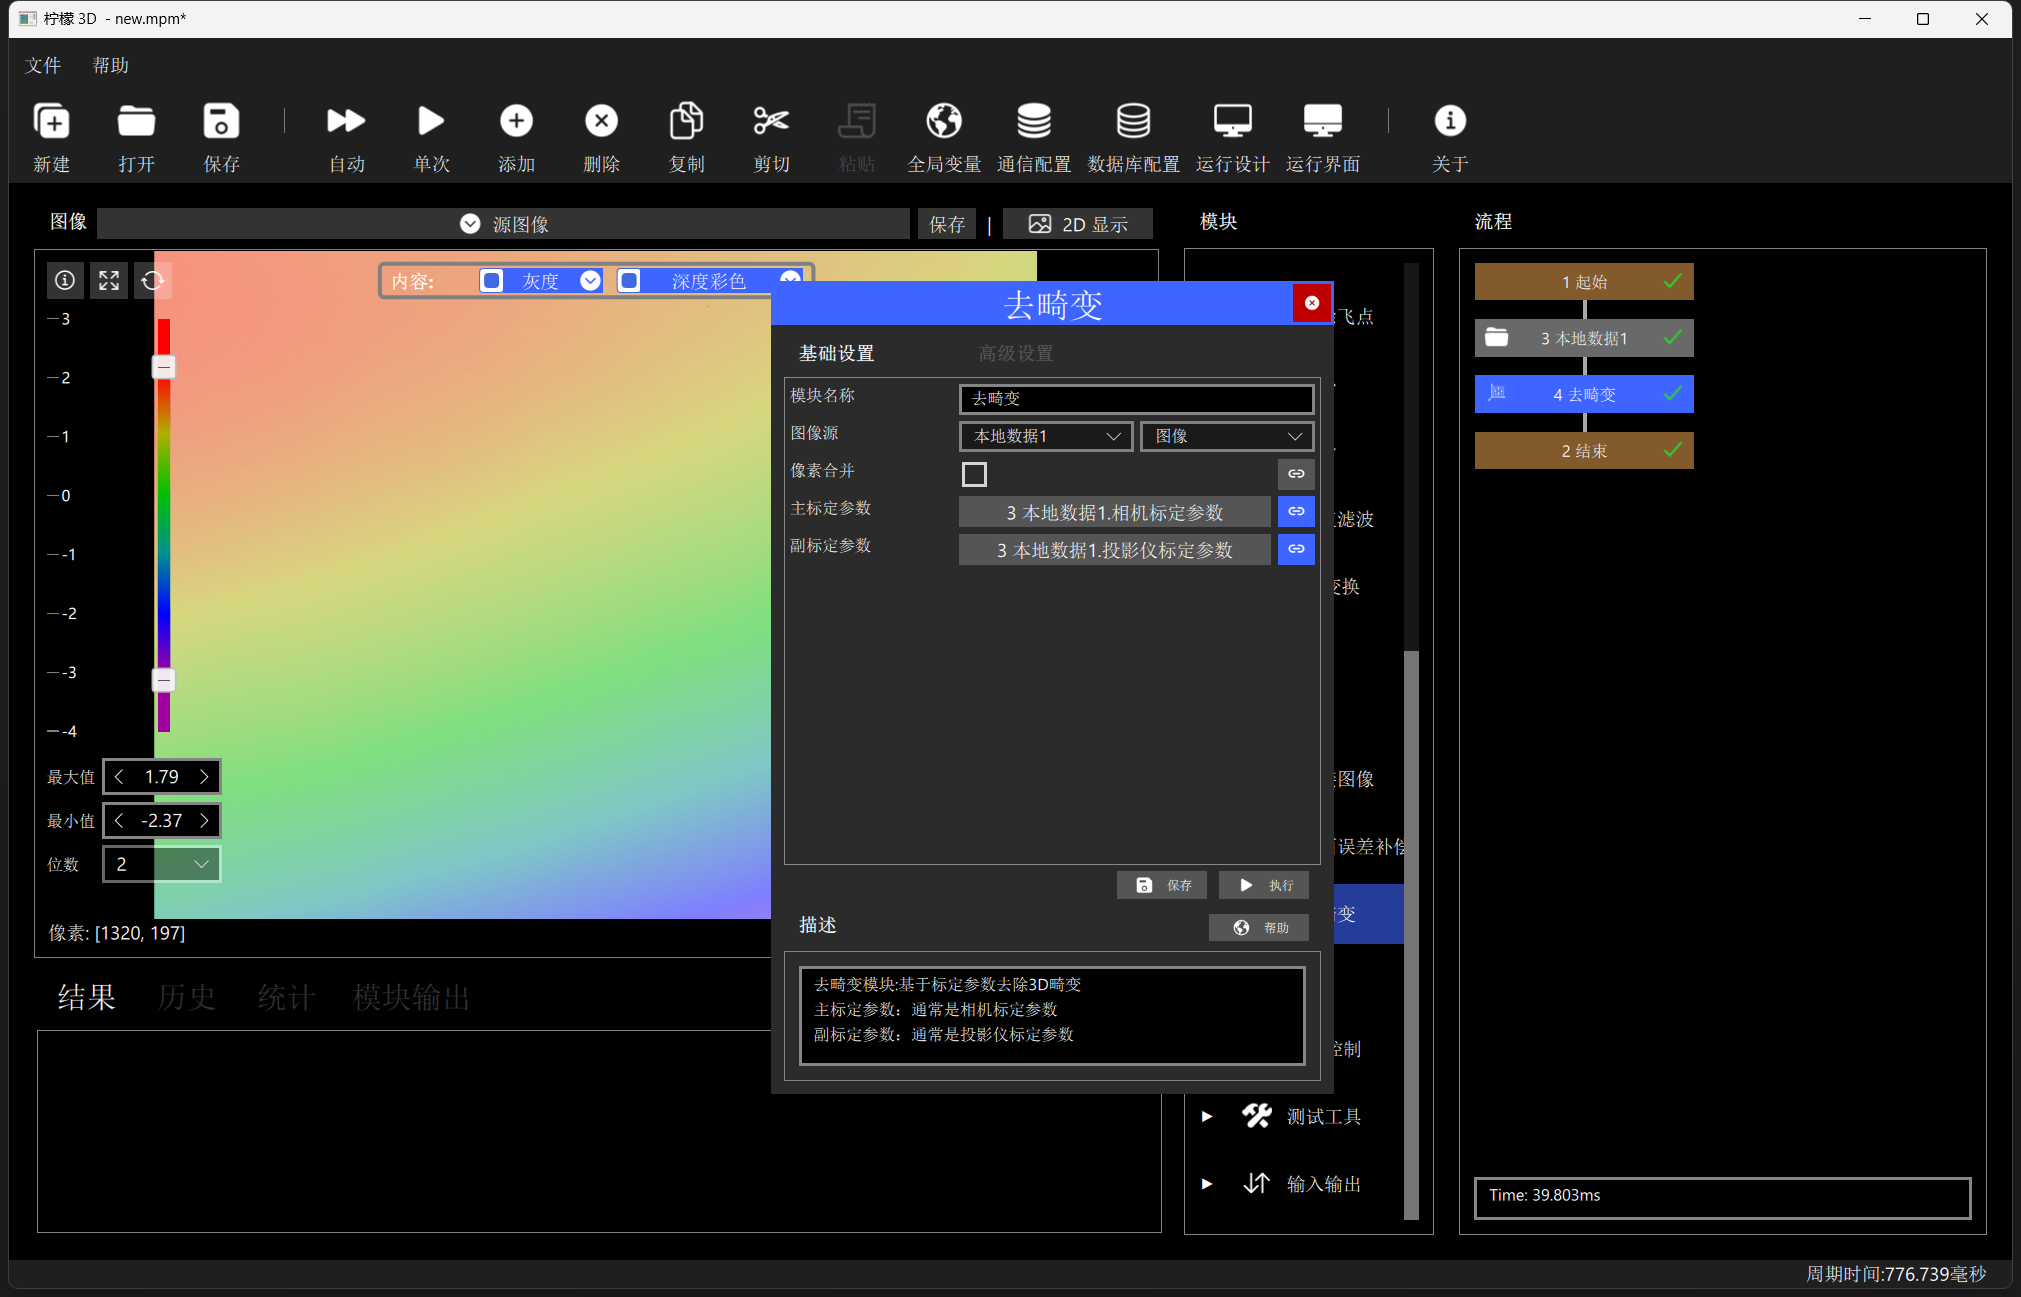Open the 本地数据1 image source dropdown
2021x1297 pixels.
tap(1046, 436)
